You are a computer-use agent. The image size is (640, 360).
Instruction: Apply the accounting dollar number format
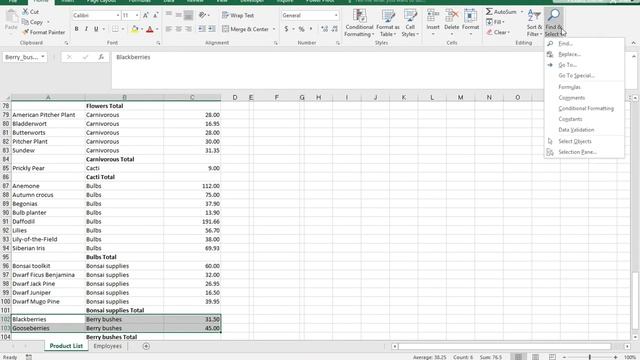click(286, 29)
